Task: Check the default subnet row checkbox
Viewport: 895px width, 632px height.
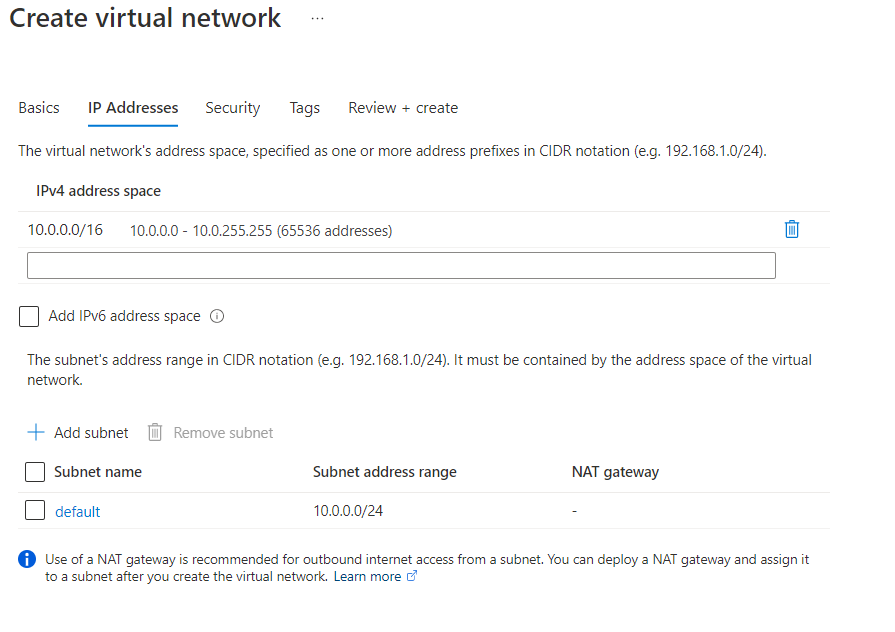Action: (35, 510)
